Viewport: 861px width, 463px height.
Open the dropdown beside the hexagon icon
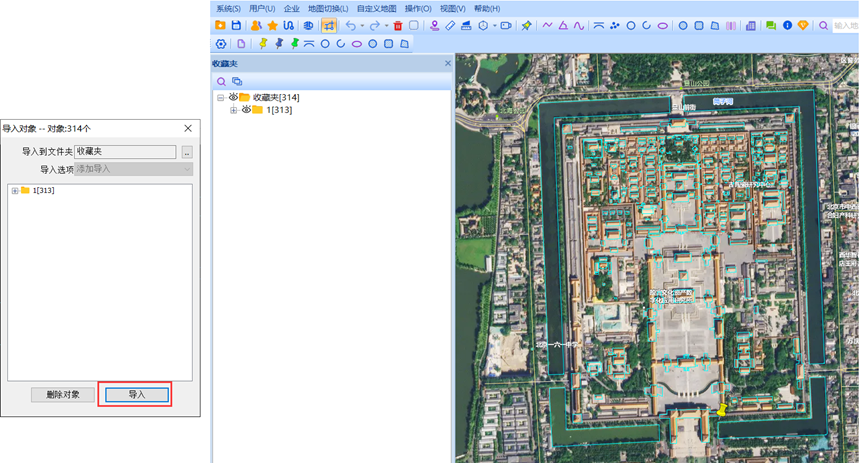tap(494, 26)
